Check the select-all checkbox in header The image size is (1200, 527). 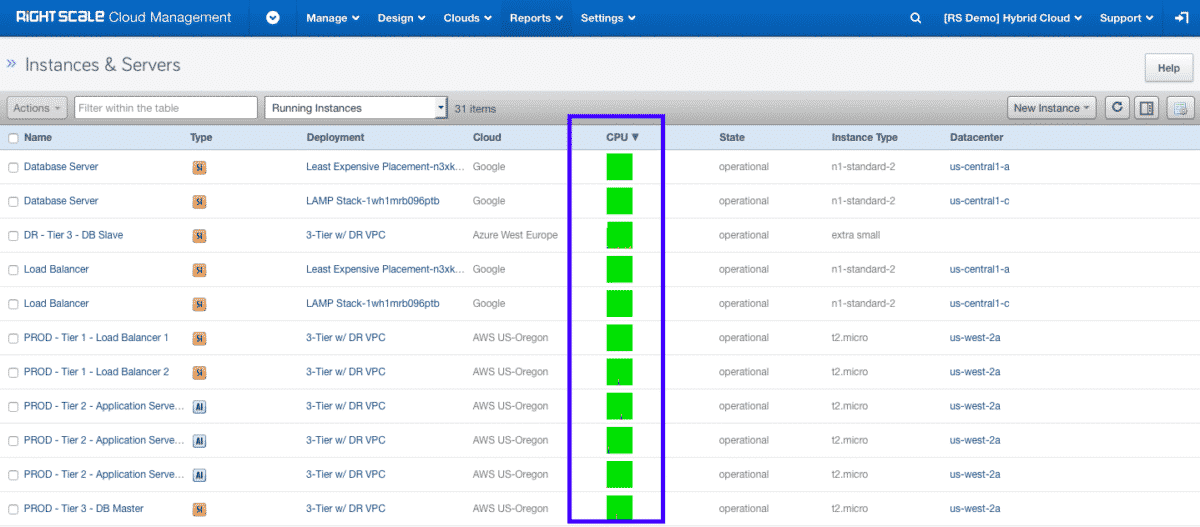tap(13, 138)
